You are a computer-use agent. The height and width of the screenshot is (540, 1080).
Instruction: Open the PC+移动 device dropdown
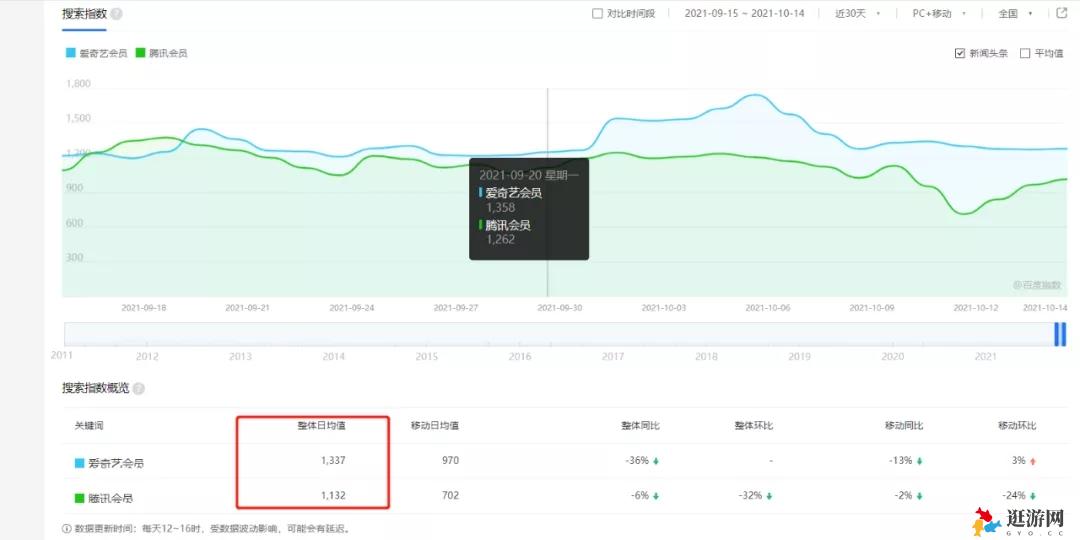click(x=939, y=14)
